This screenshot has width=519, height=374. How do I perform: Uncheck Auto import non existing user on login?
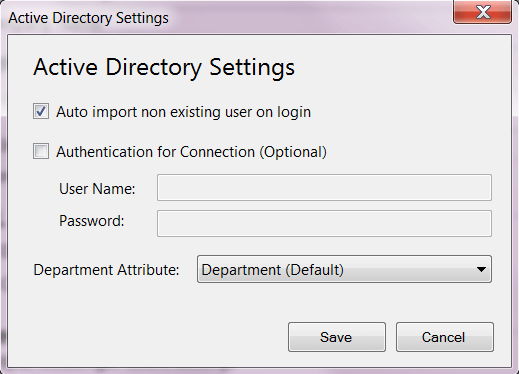[x=41, y=111]
